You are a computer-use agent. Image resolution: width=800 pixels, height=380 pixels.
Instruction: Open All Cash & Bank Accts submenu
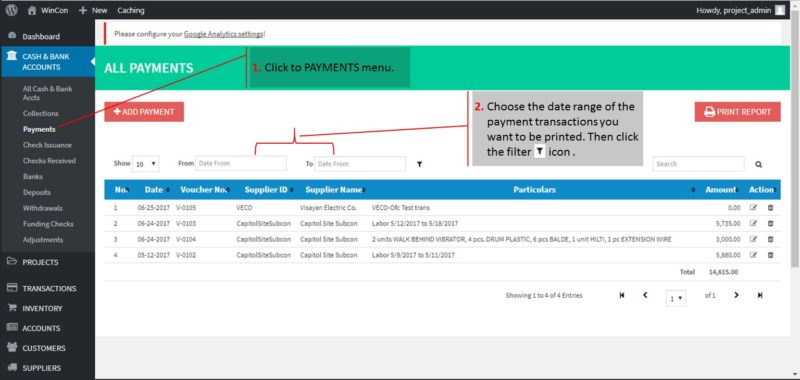pos(47,93)
